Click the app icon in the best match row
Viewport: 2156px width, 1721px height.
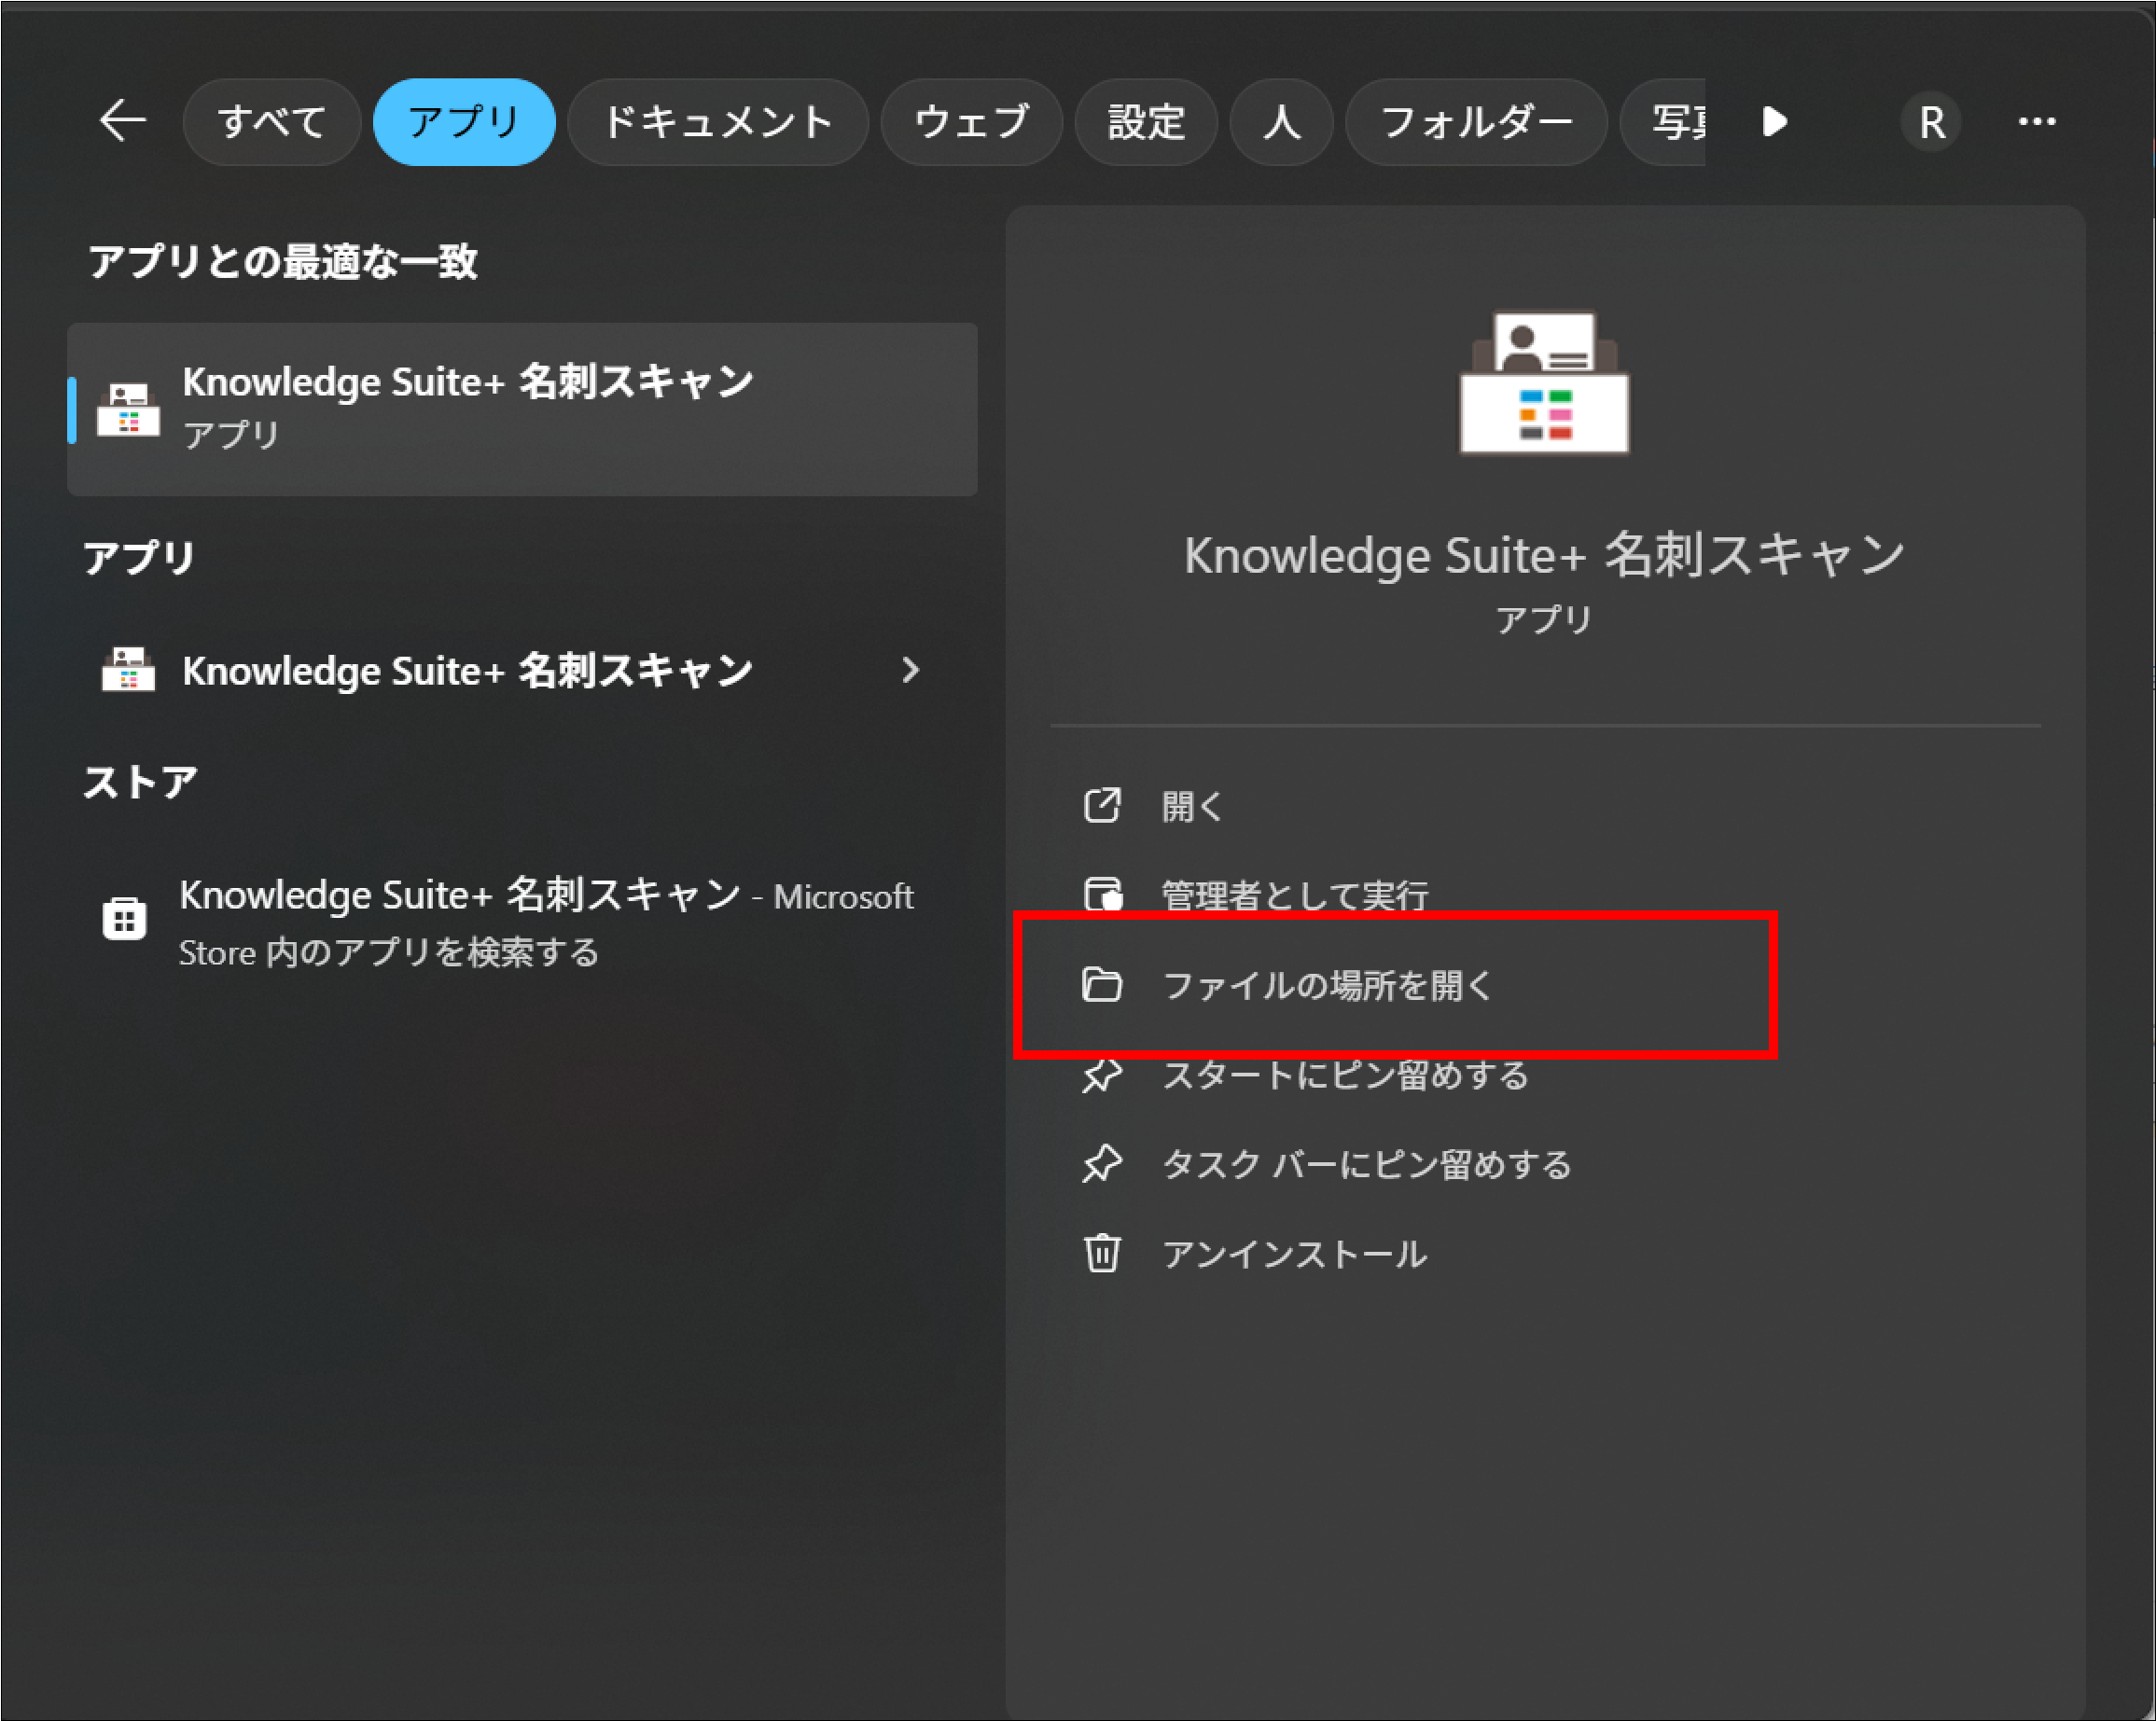[128, 409]
